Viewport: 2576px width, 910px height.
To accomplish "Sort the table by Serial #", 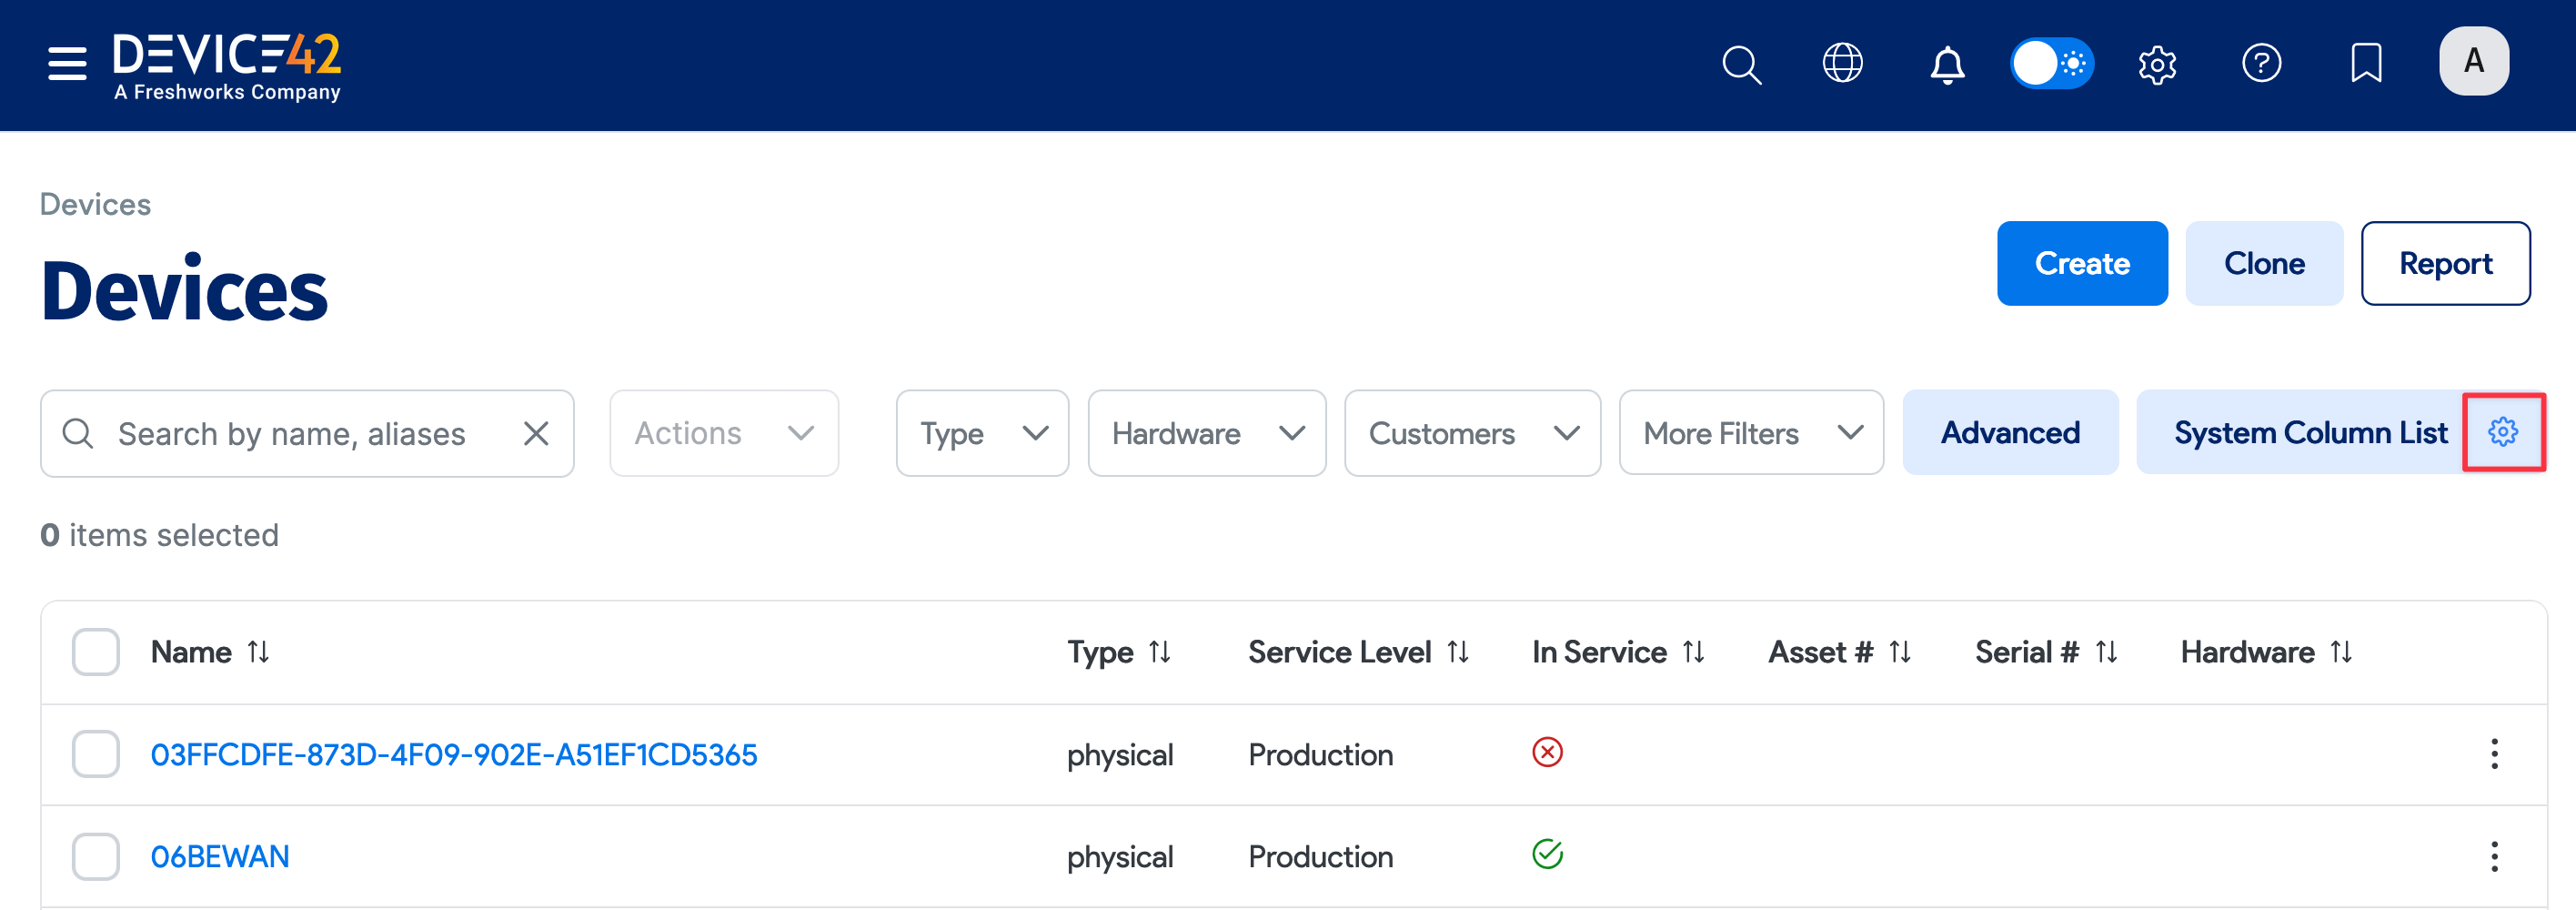I will (2047, 651).
